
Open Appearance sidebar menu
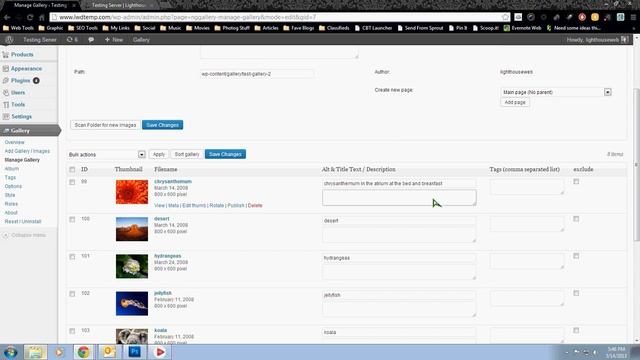[26, 69]
